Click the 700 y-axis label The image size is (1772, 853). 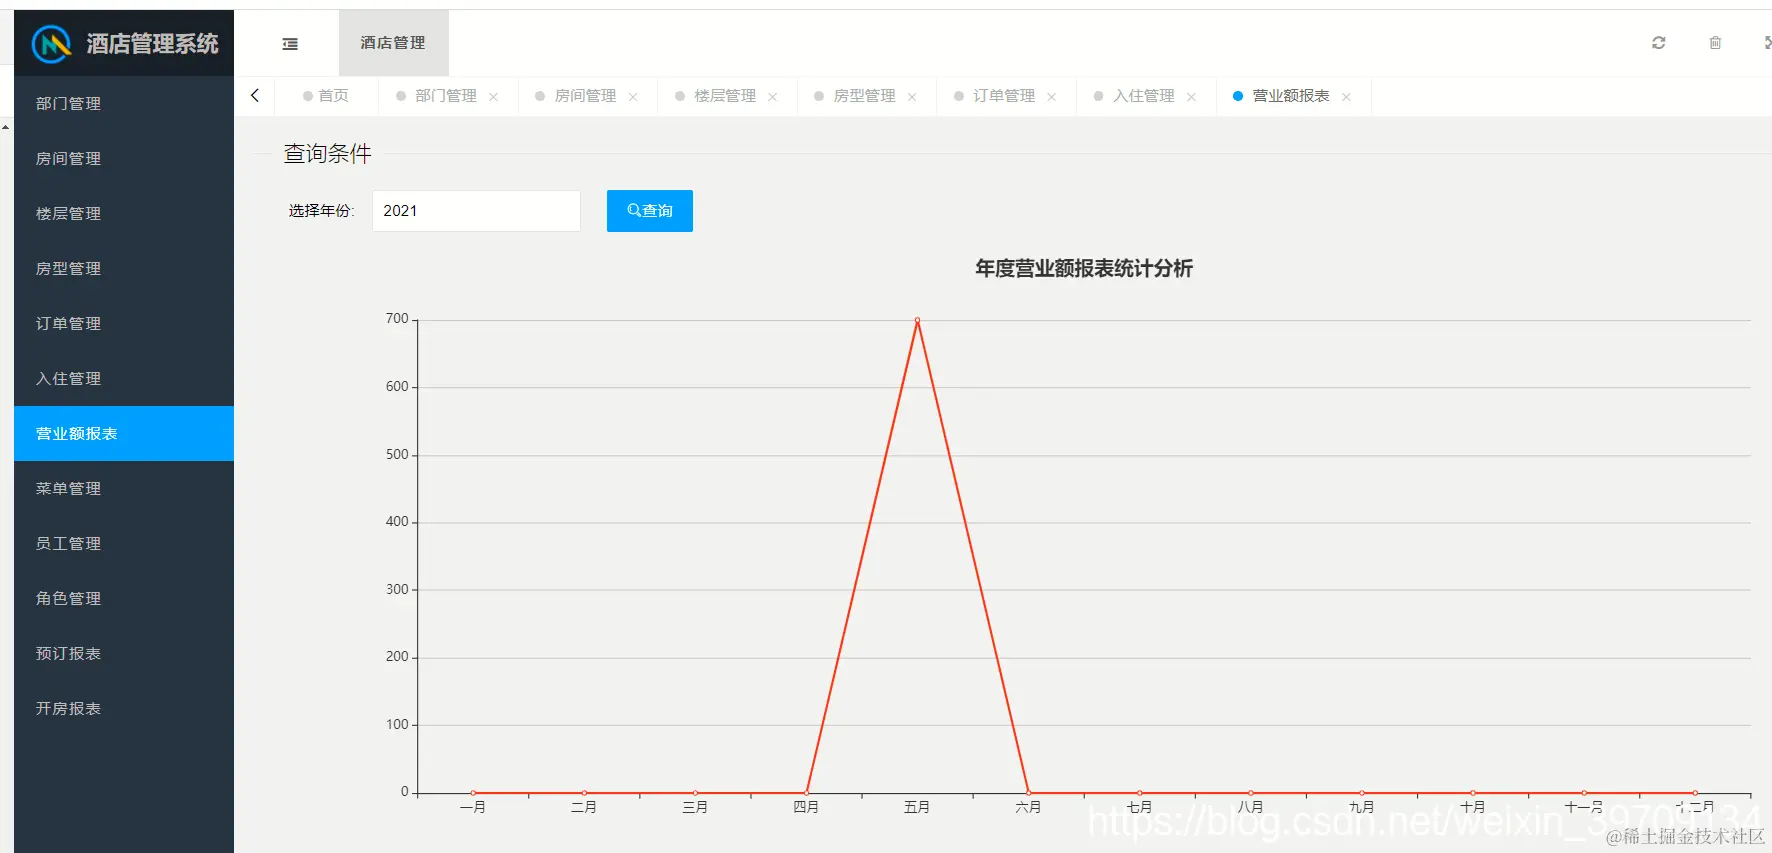coord(397,319)
